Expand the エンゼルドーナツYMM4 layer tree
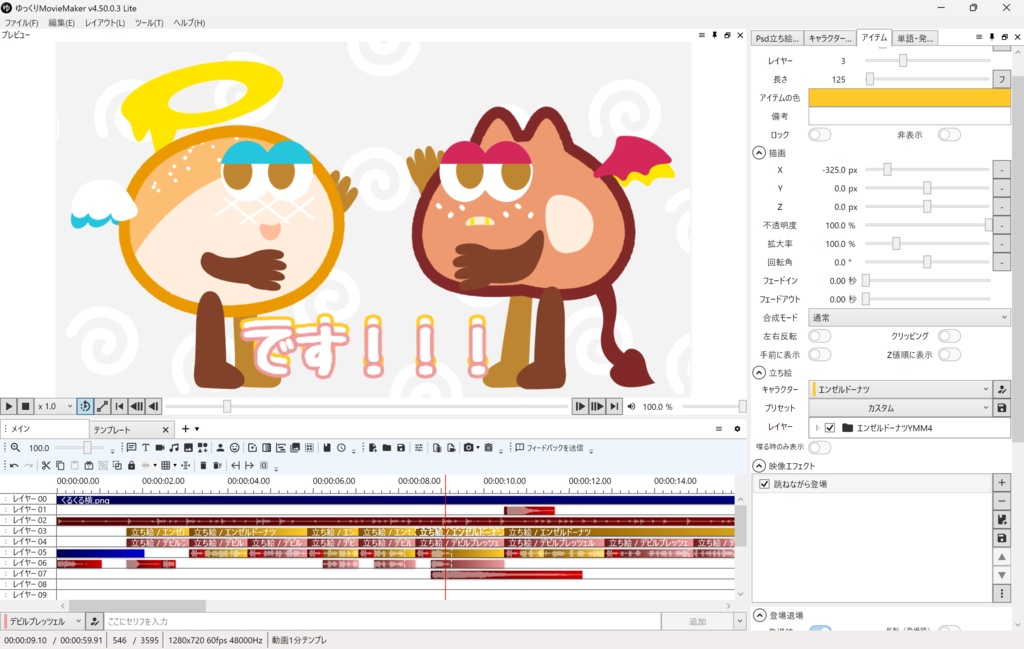Image resolution: width=1024 pixels, height=649 pixels. 817,428
